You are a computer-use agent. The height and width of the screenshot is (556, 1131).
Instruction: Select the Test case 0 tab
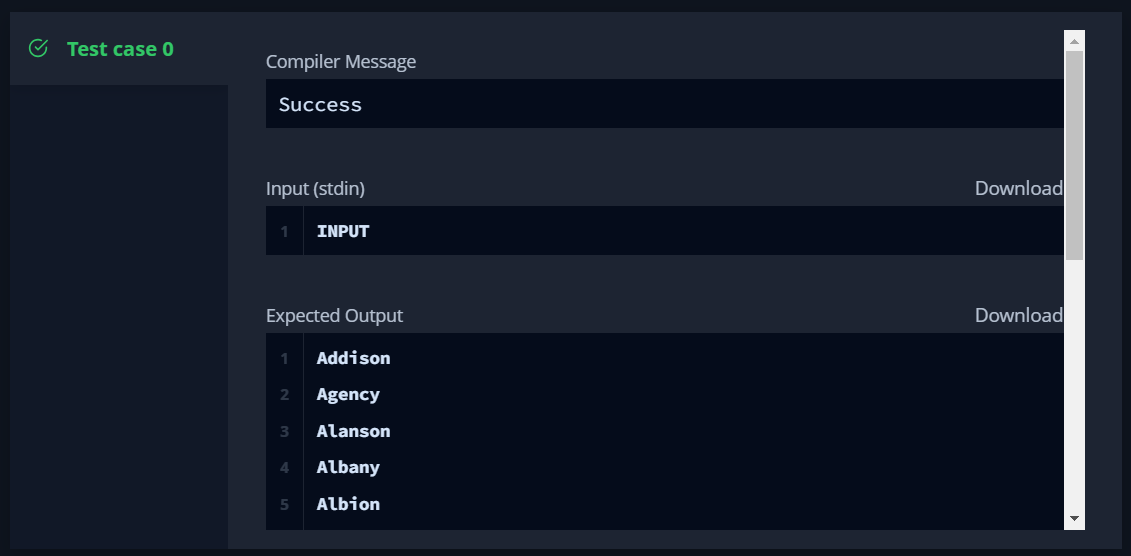pyautogui.click(x=119, y=48)
